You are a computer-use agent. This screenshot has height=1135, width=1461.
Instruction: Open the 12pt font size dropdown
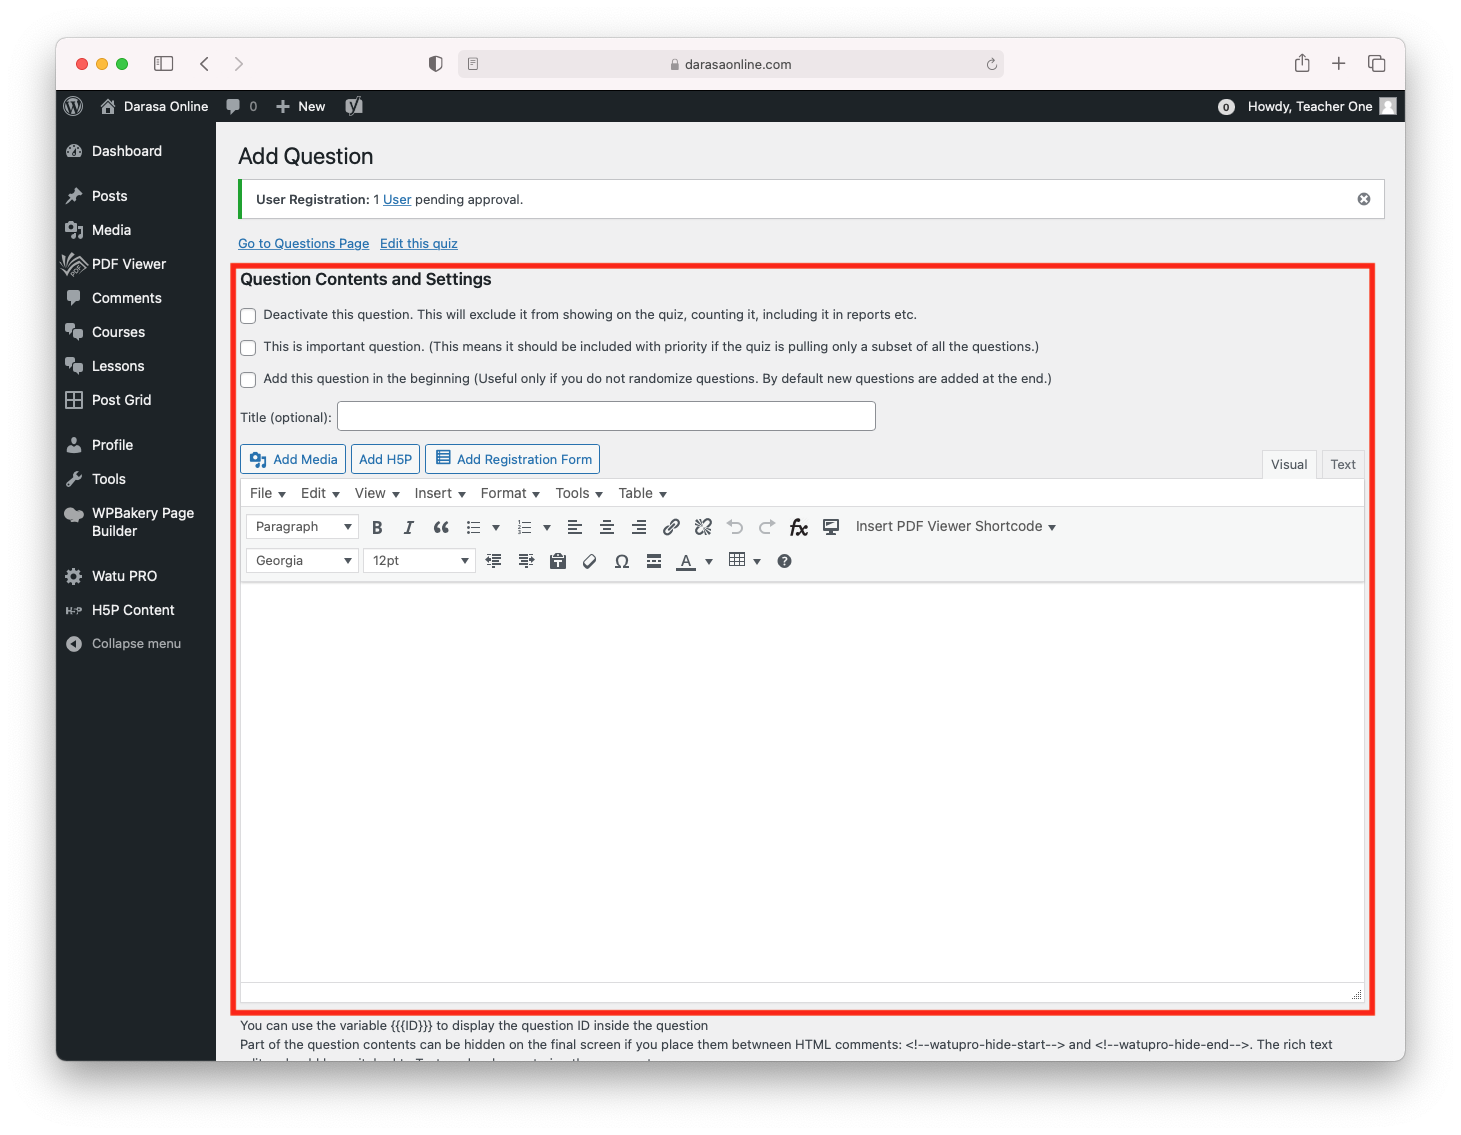point(419,561)
